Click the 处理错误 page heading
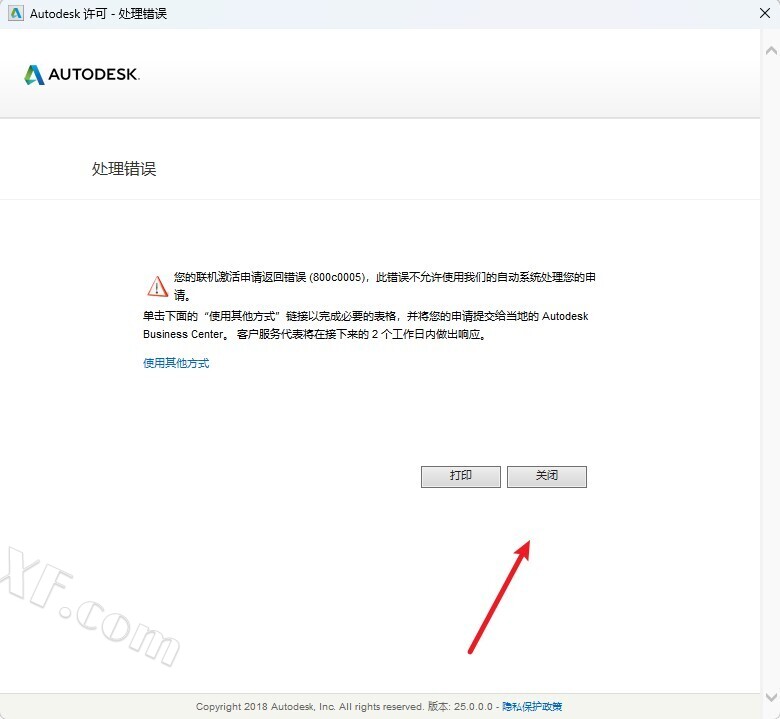Screen dimensions: 780x719 point(124,169)
